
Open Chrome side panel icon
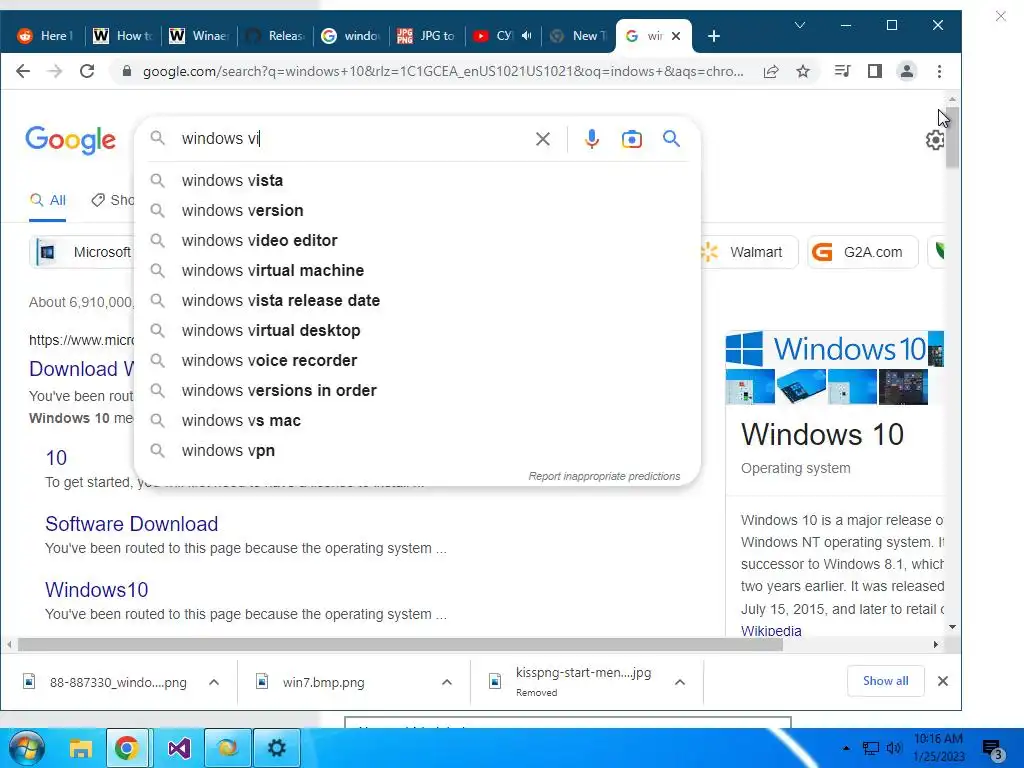[874, 71]
